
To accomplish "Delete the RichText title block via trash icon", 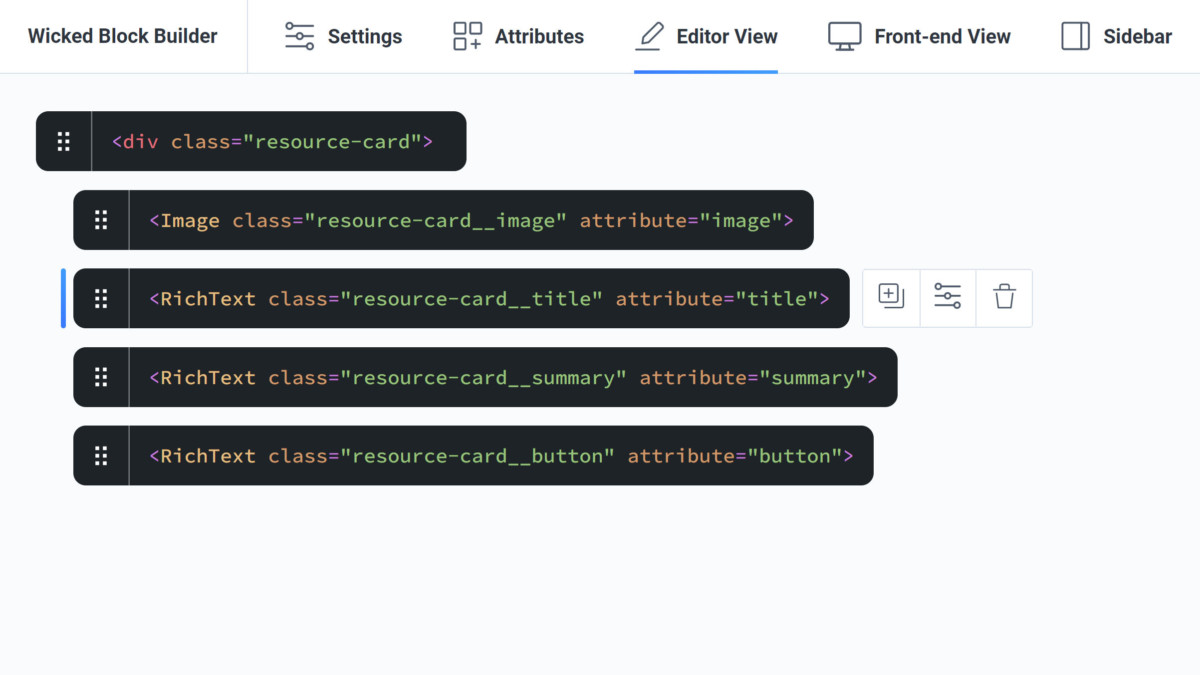I will click(x=1004, y=296).
